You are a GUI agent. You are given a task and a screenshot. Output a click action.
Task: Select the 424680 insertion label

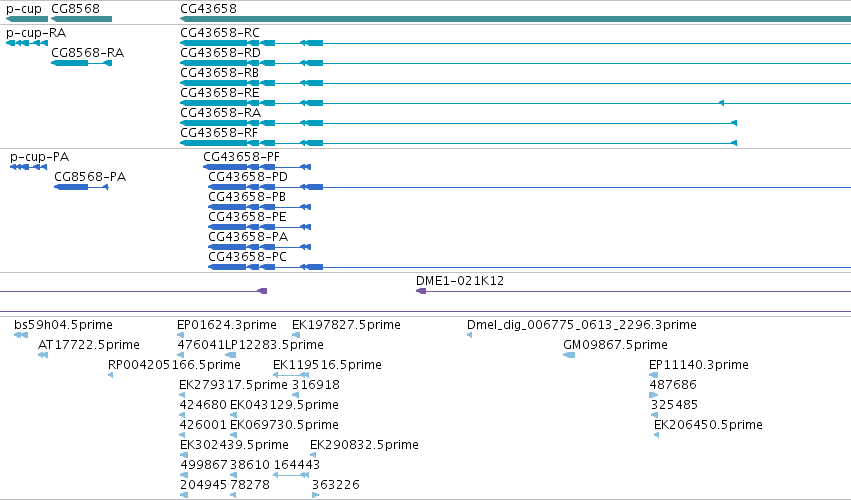(203, 405)
